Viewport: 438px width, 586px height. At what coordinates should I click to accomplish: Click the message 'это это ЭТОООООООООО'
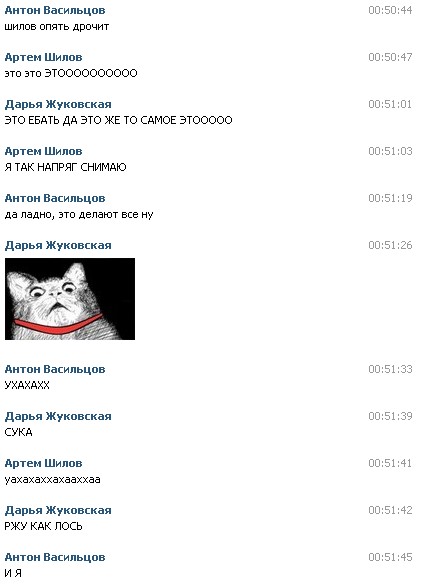[x=71, y=73]
